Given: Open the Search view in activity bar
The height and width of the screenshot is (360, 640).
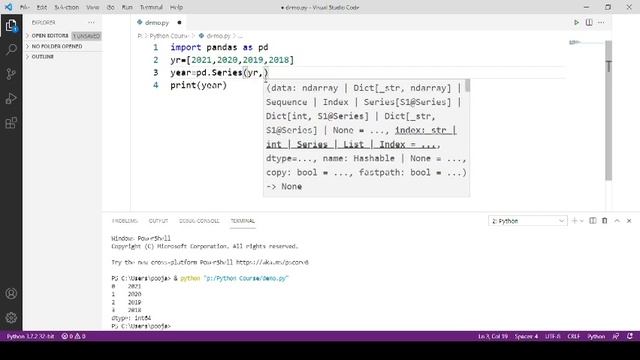Looking at the screenshot, I should pyautogui.click(x=11, y=50).
